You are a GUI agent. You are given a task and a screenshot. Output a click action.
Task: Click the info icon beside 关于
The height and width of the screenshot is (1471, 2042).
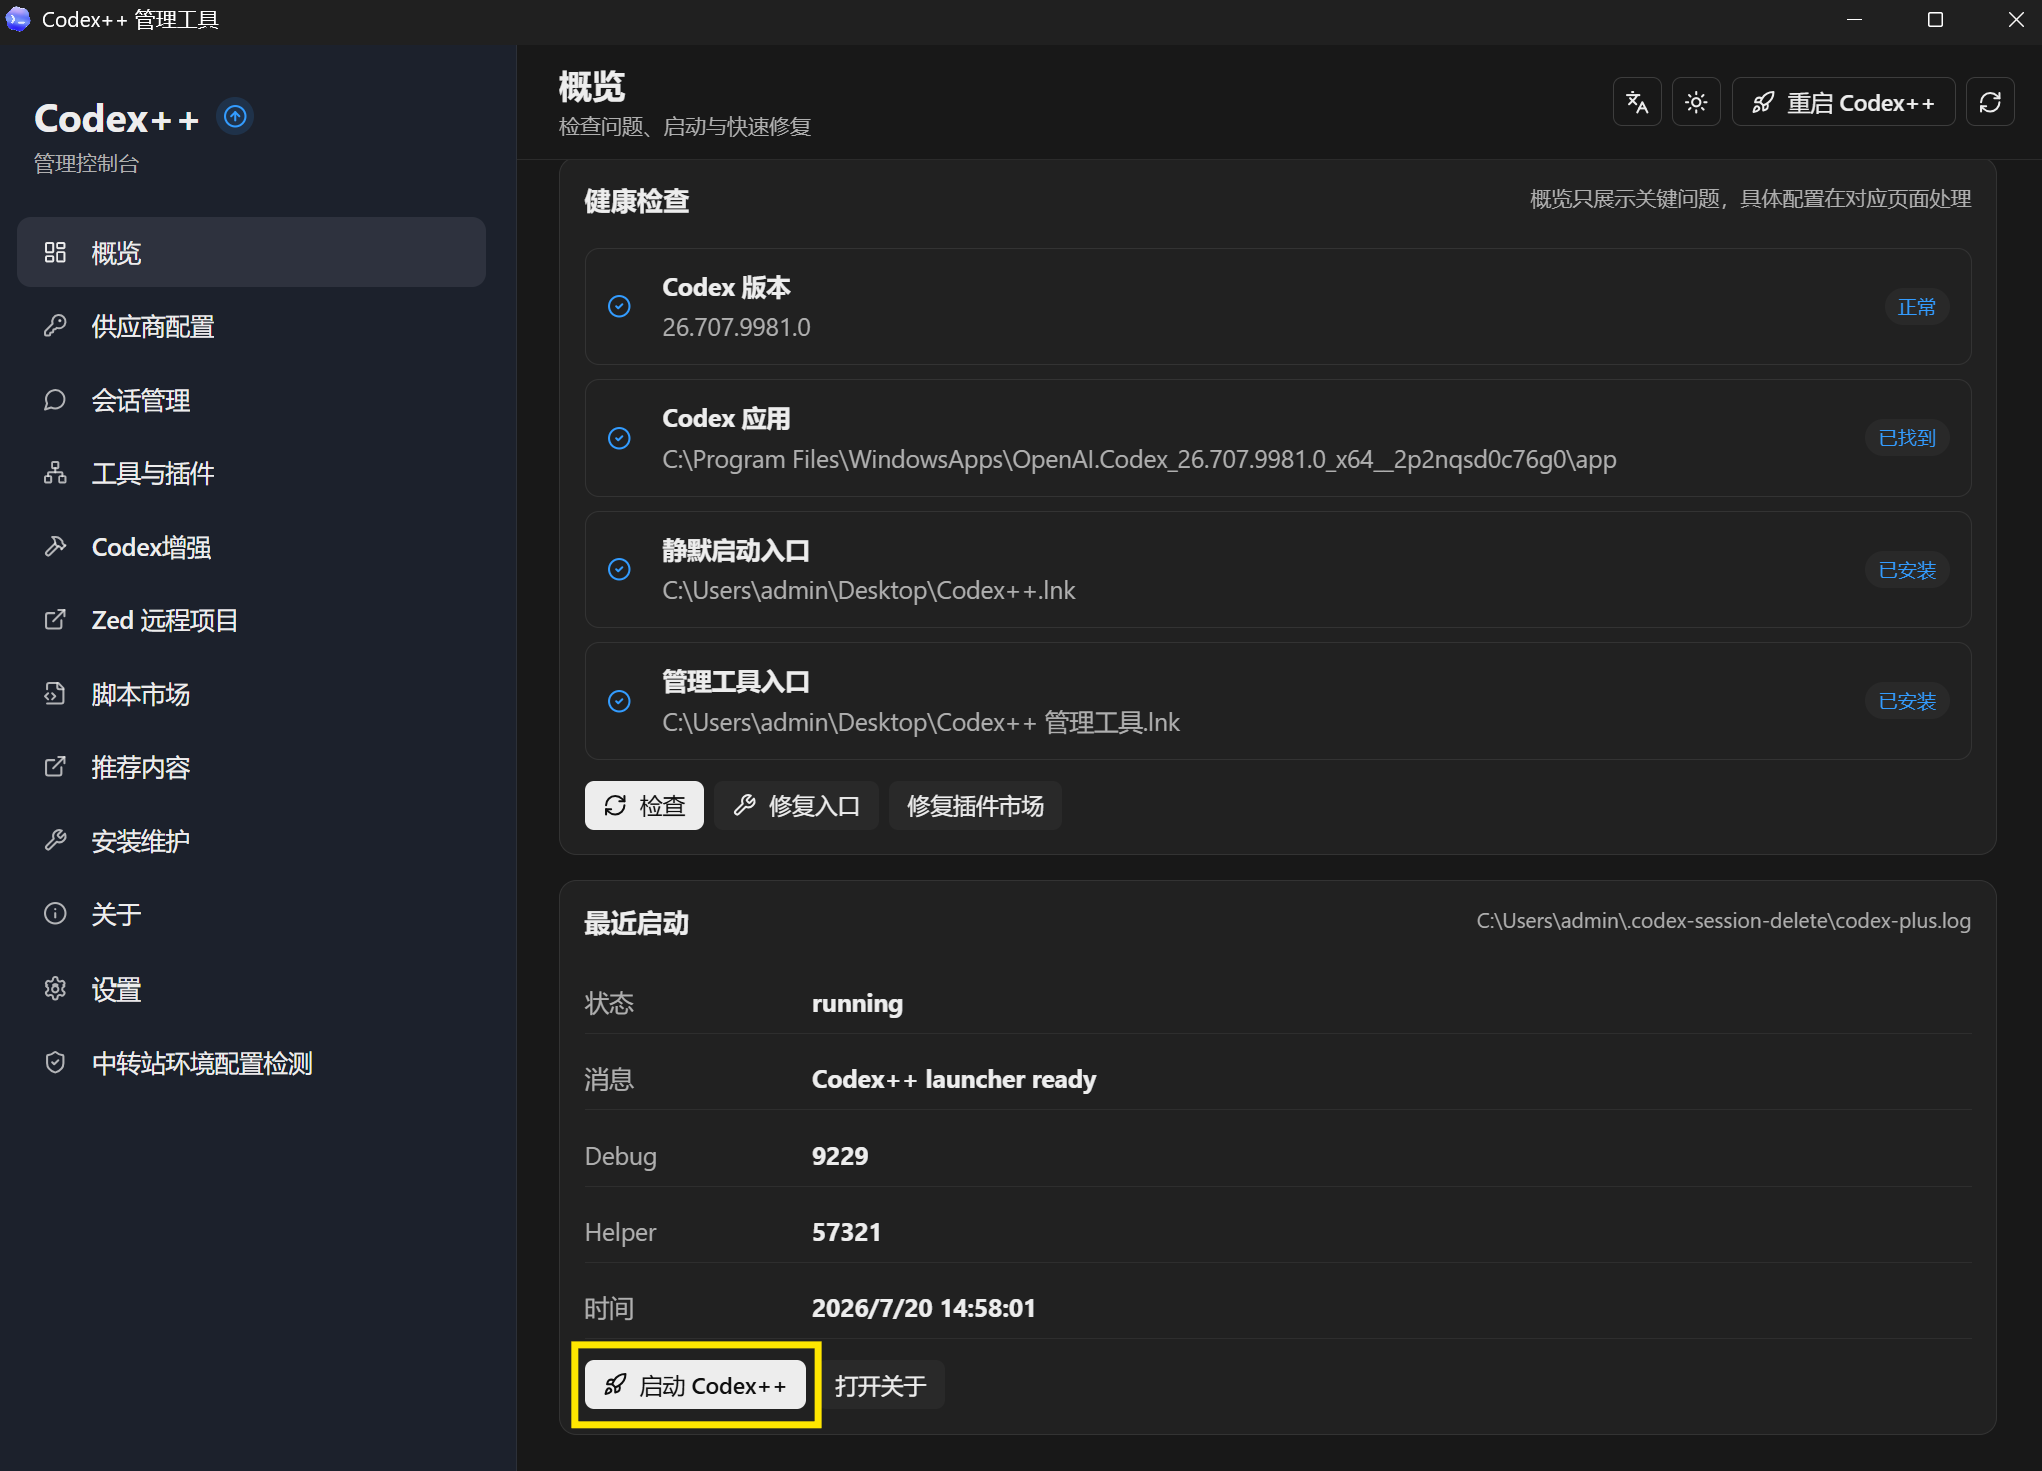click(x=55, y=914)
